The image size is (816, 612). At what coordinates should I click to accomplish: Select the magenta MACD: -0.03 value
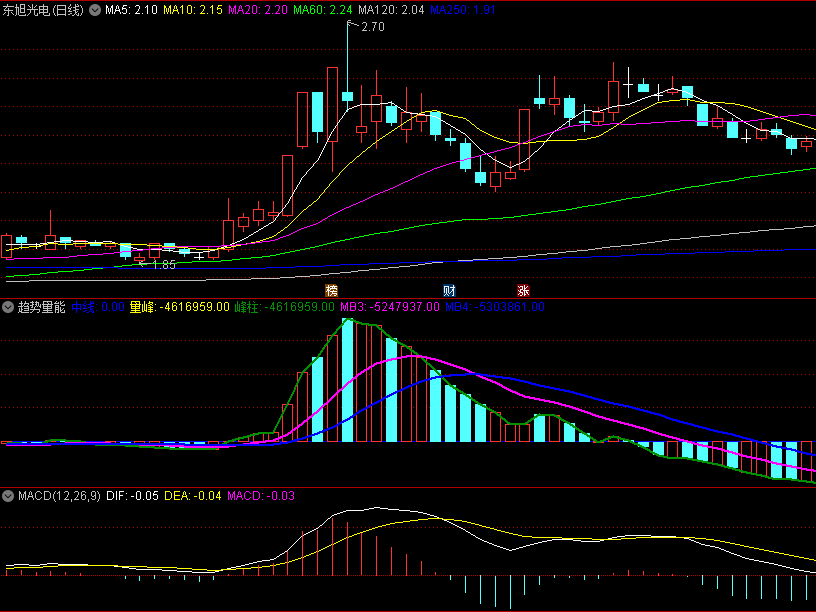coord(261,496)
